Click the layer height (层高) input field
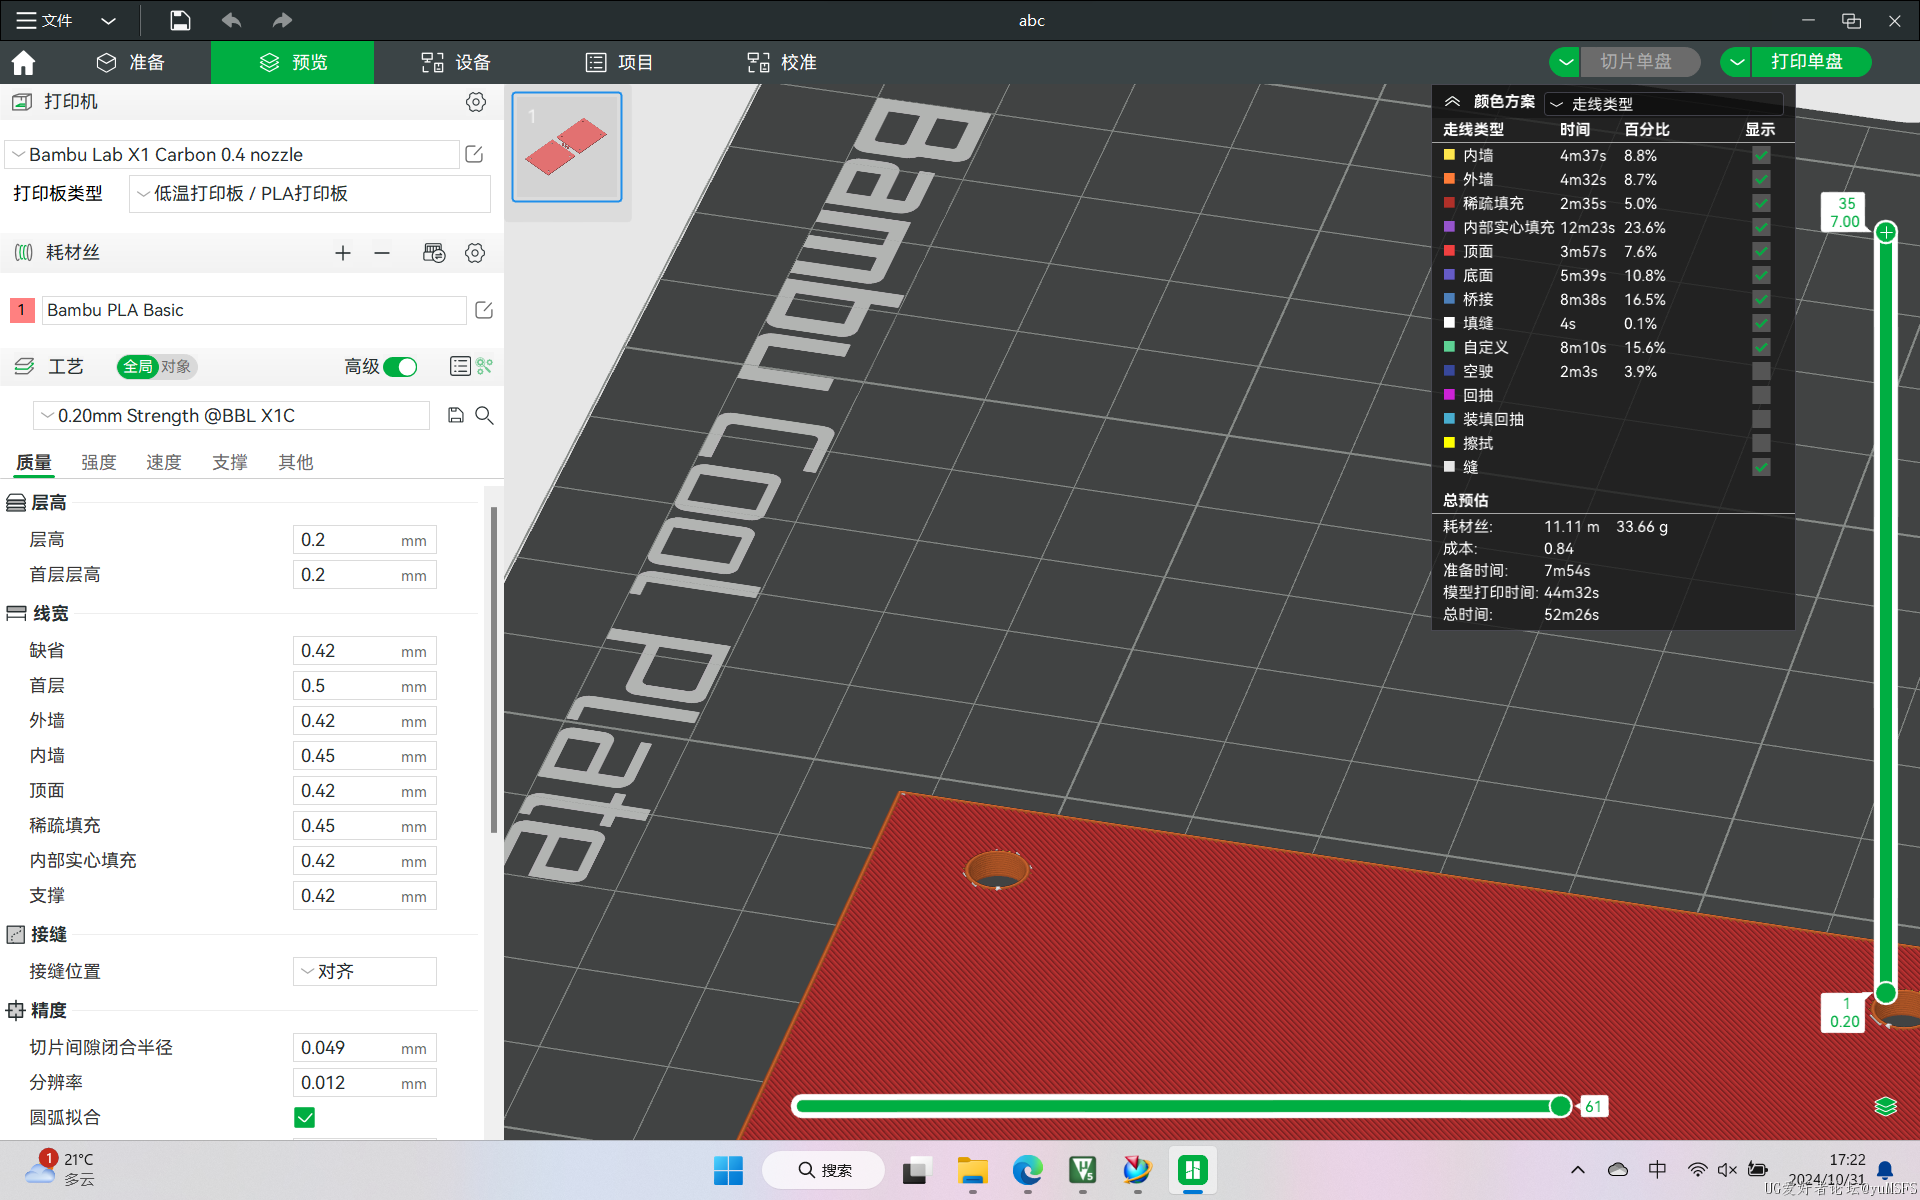This screenshot has height=1200, width=1920. pyautogui.click(x=364, y=540)
